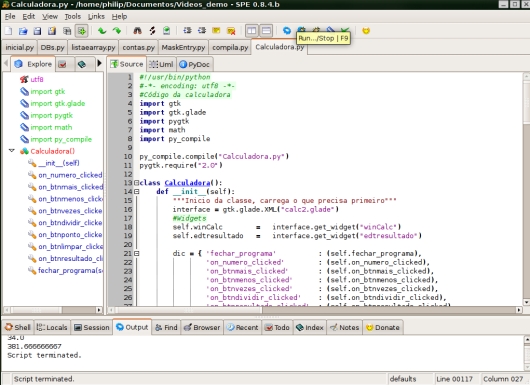
Task: Open the Session bottom tab
Action: point(92,328)
